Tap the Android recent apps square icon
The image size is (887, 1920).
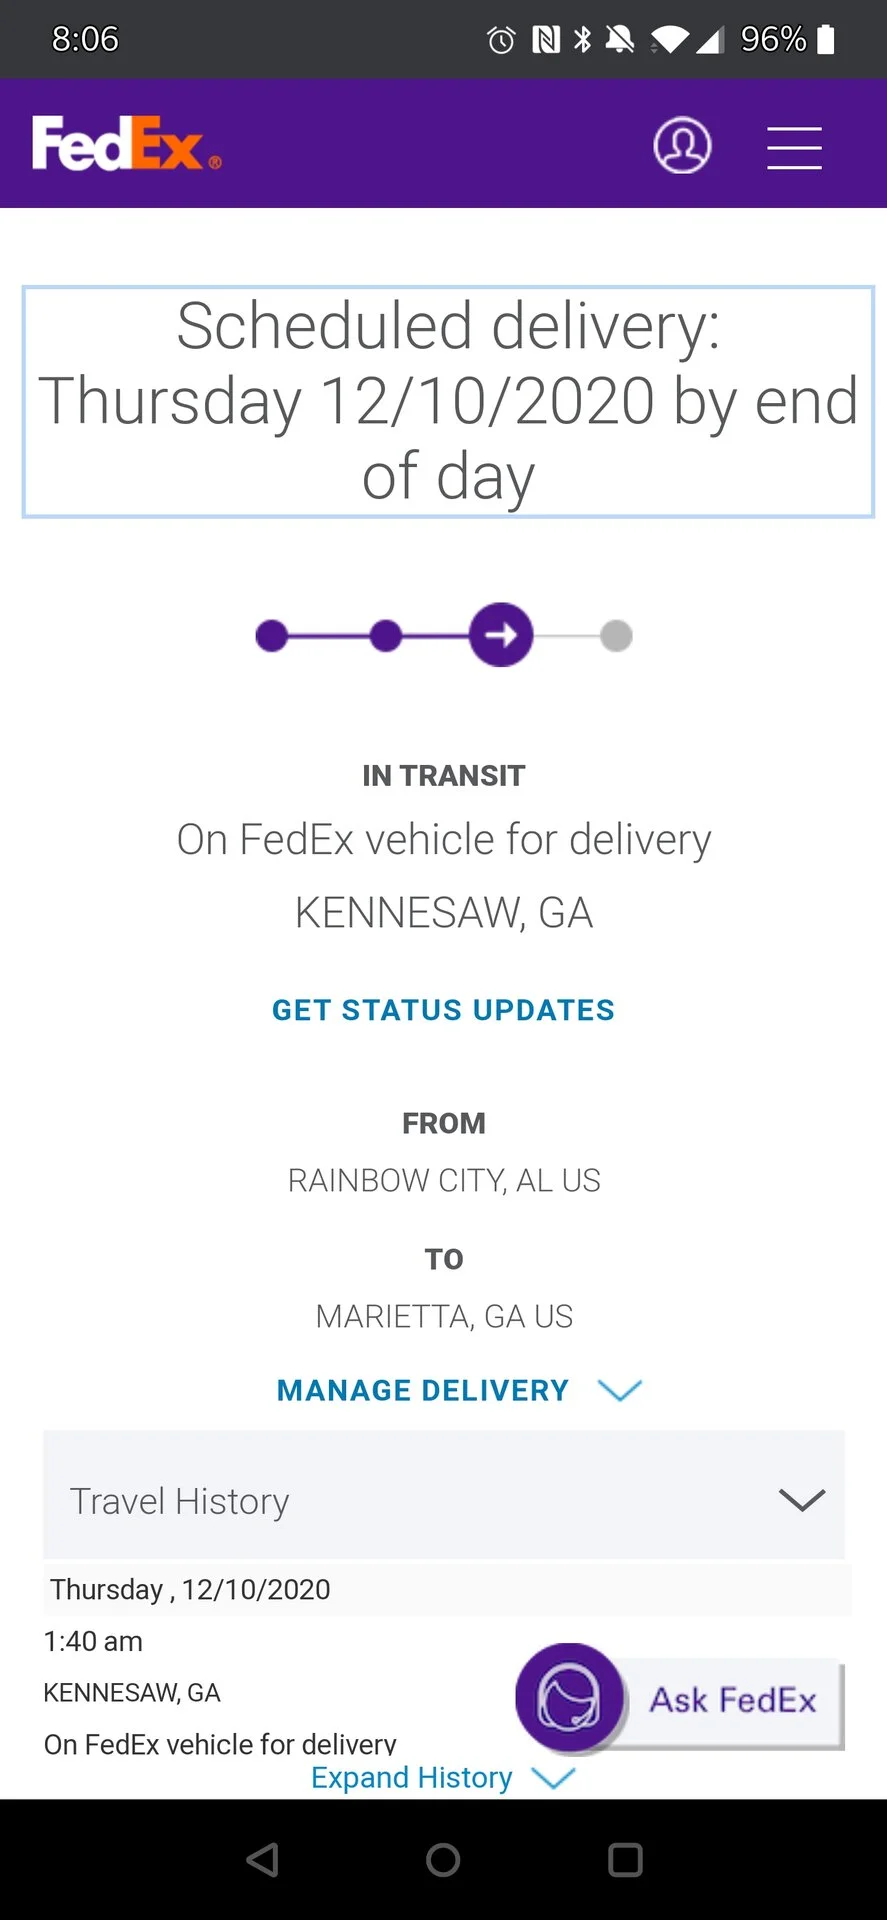pos(625,1860)
